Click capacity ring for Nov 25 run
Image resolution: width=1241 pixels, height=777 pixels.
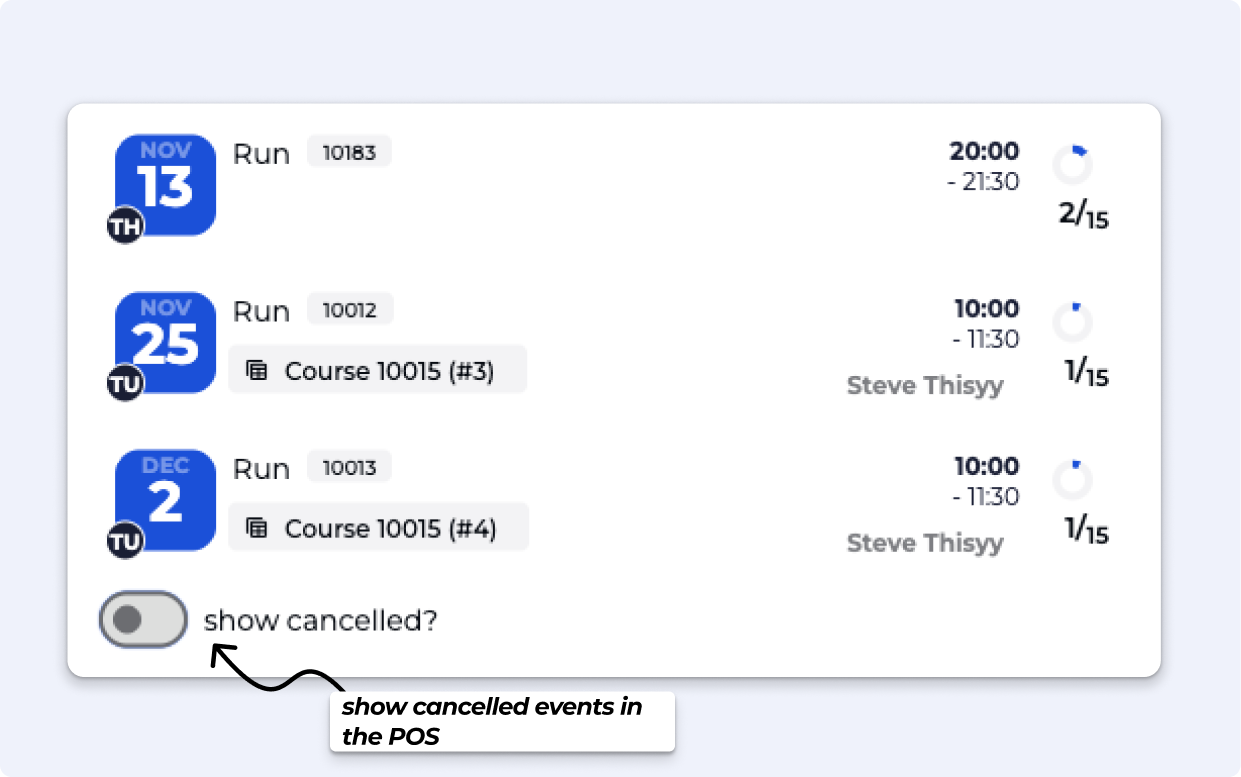click(x=1073, y=322)
